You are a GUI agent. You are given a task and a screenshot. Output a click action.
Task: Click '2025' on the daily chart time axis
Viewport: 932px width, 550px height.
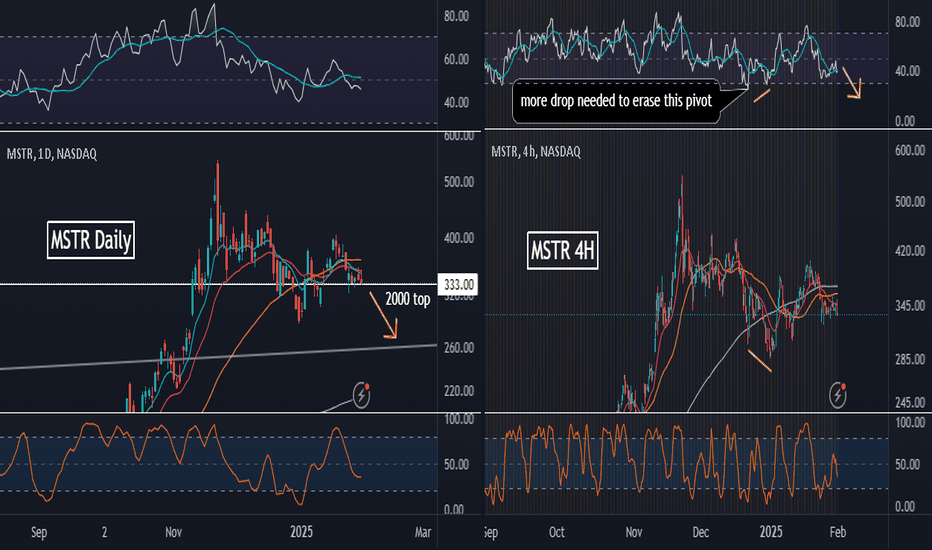pos(301,532)
